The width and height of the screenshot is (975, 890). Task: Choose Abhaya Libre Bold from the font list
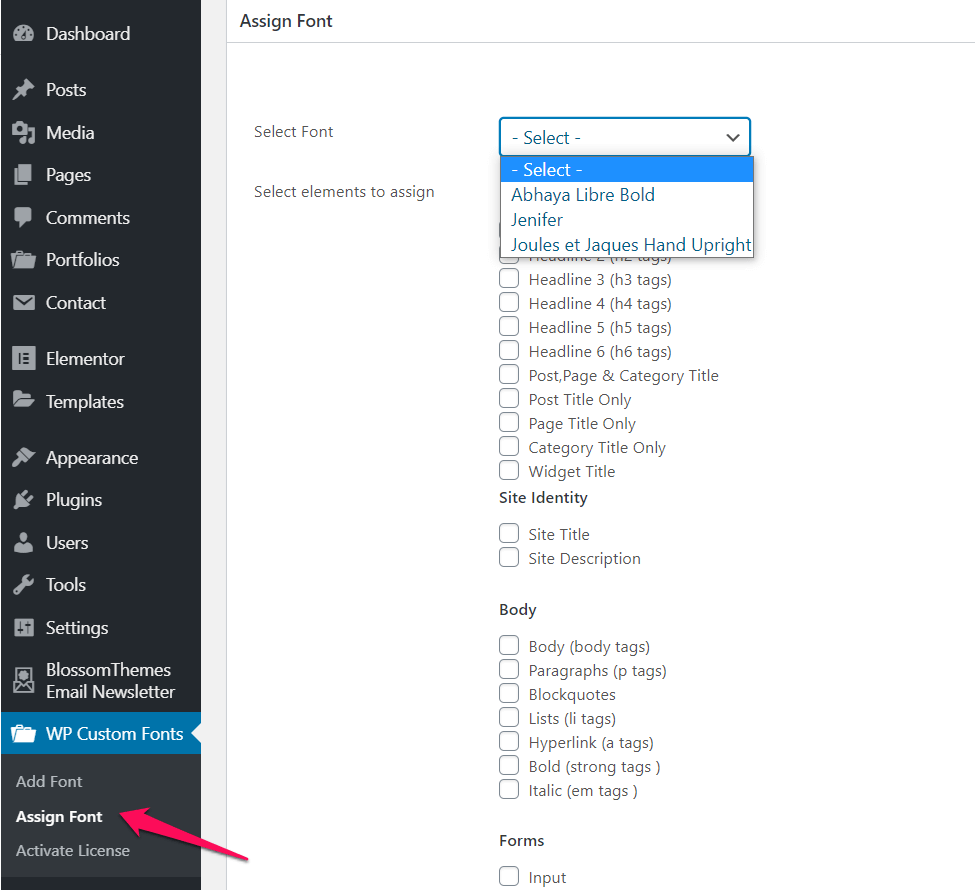pyautogui.click(x=583, y=195)
